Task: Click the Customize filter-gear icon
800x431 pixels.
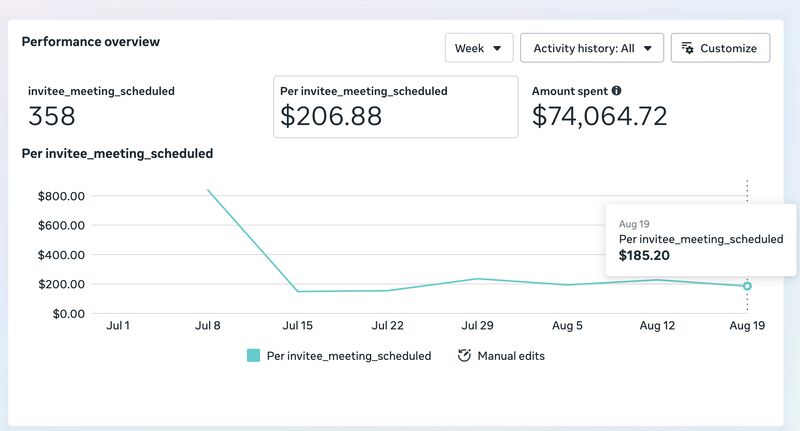Action: (687, 48)
